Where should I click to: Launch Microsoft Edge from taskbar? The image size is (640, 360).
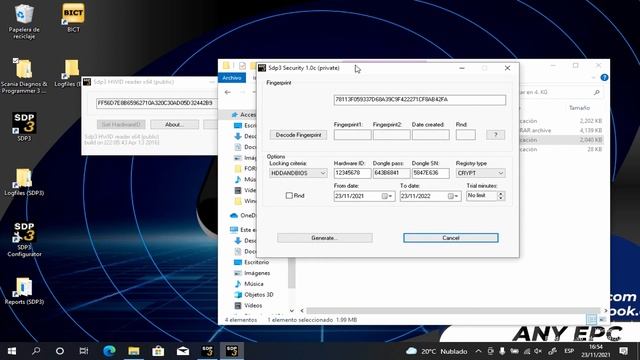coord(109,351)
